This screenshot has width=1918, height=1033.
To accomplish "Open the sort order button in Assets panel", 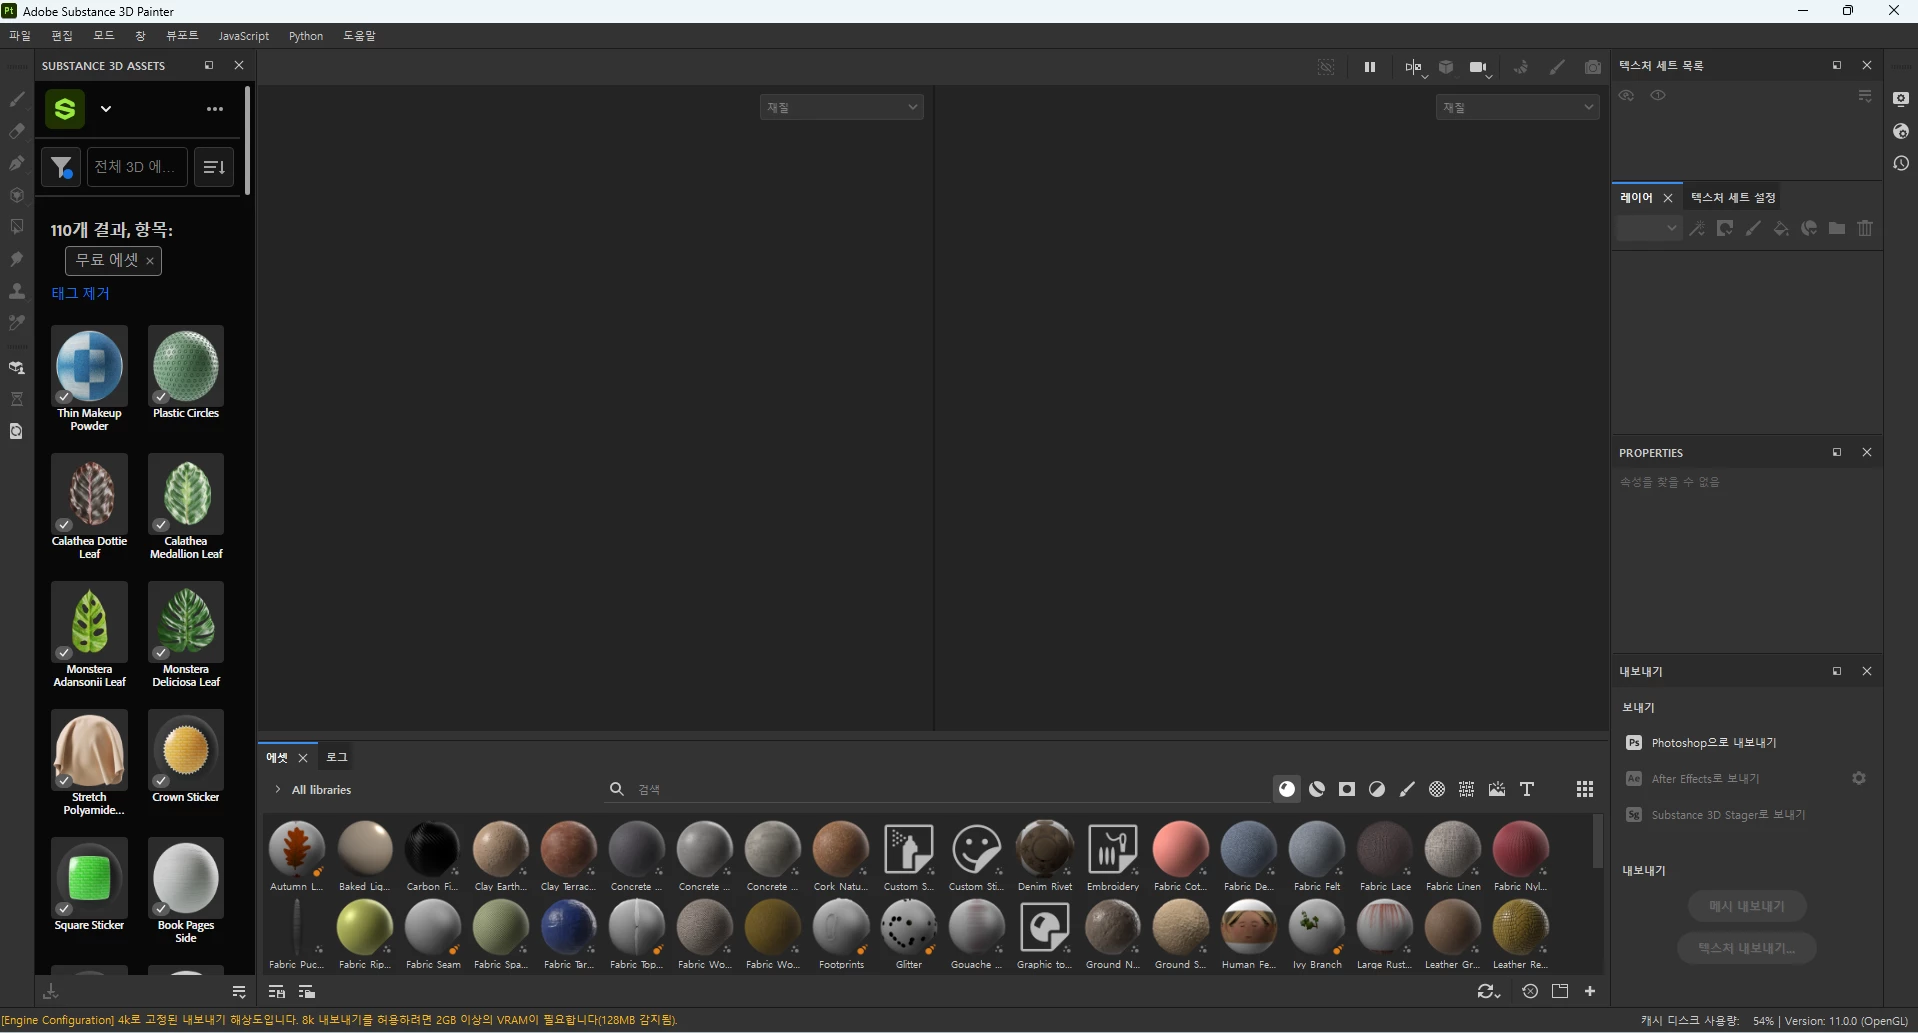I will (214, 167).
